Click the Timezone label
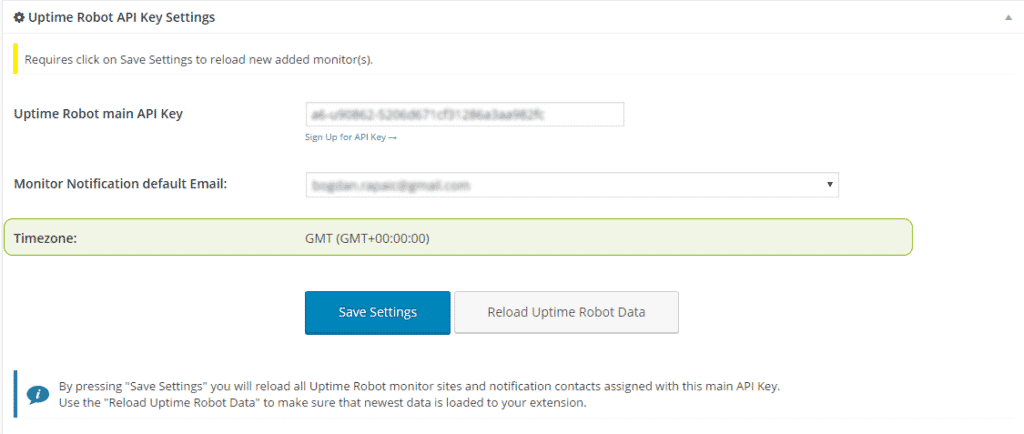The image size is (1024, 434). click(46, 238)
